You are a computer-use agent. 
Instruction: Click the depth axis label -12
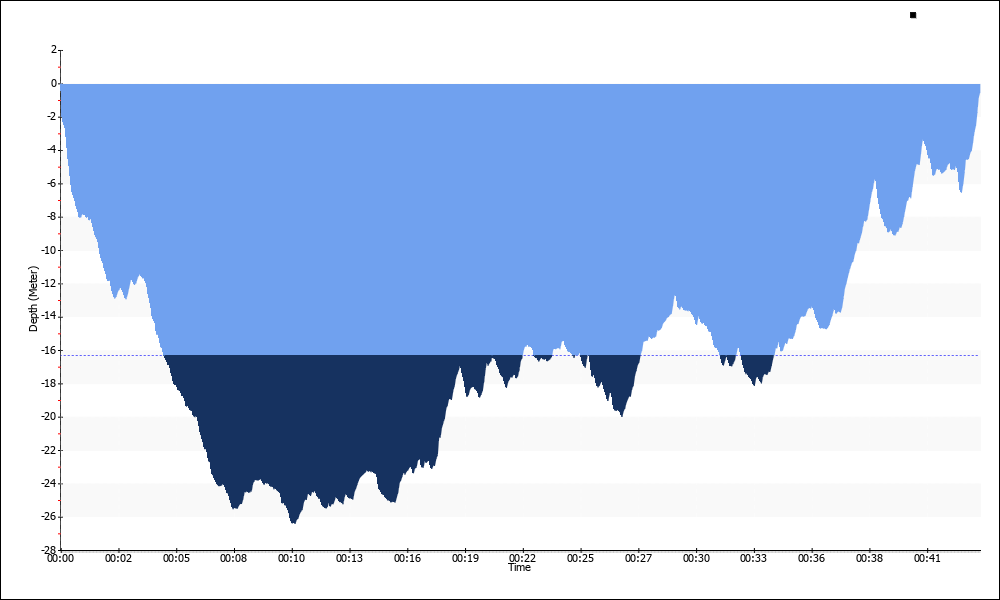[x=49, y=283]
